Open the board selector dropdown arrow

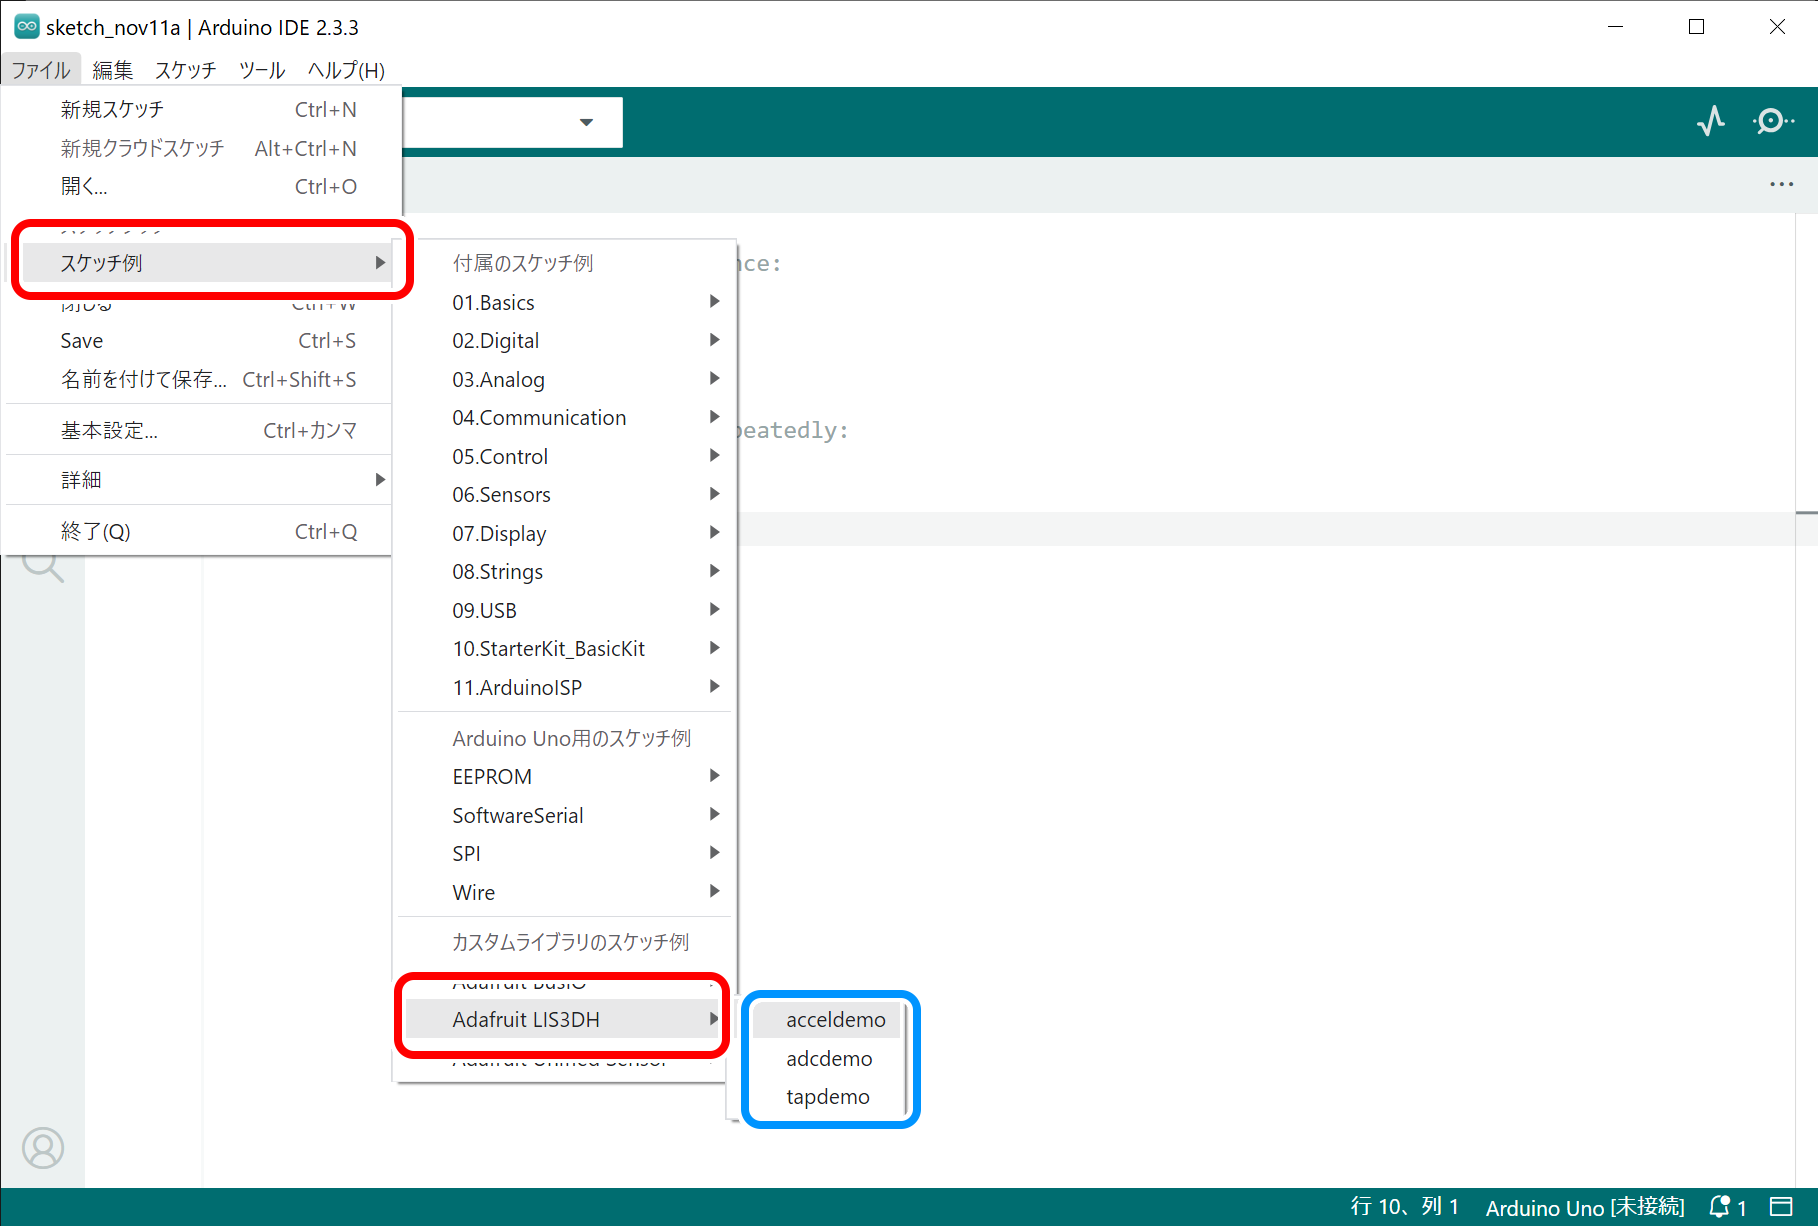586,122
